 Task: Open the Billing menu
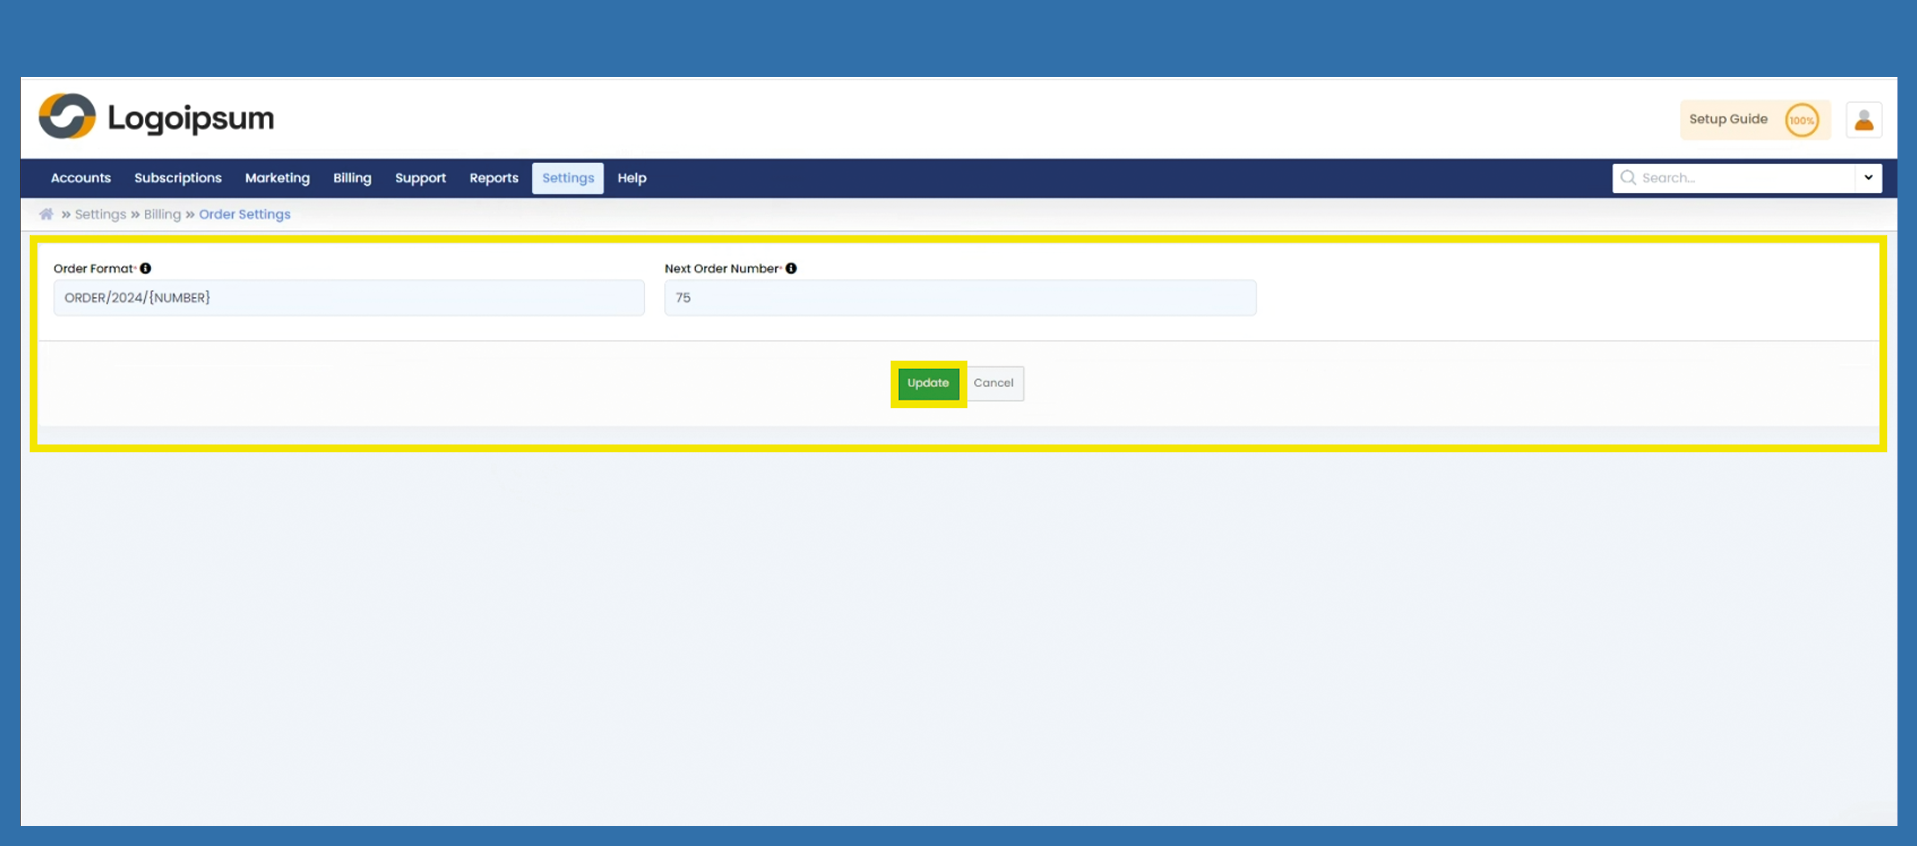[352, 178]
